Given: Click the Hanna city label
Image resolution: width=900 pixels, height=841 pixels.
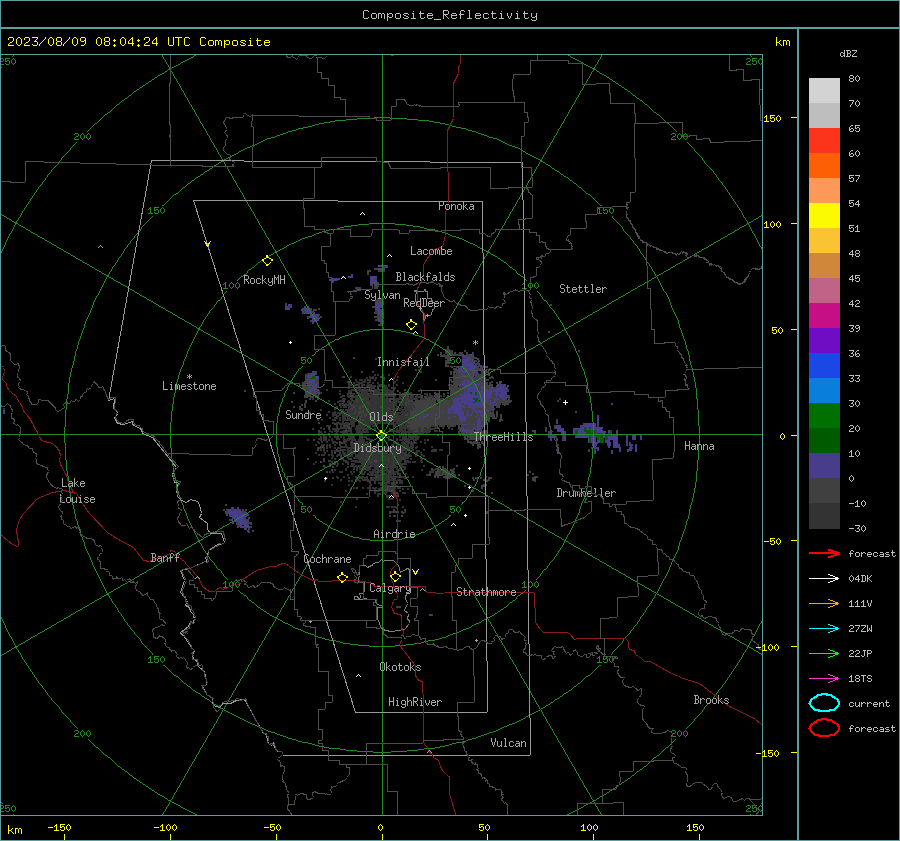Looking at the screenshot, I should (x=699, y=446).
